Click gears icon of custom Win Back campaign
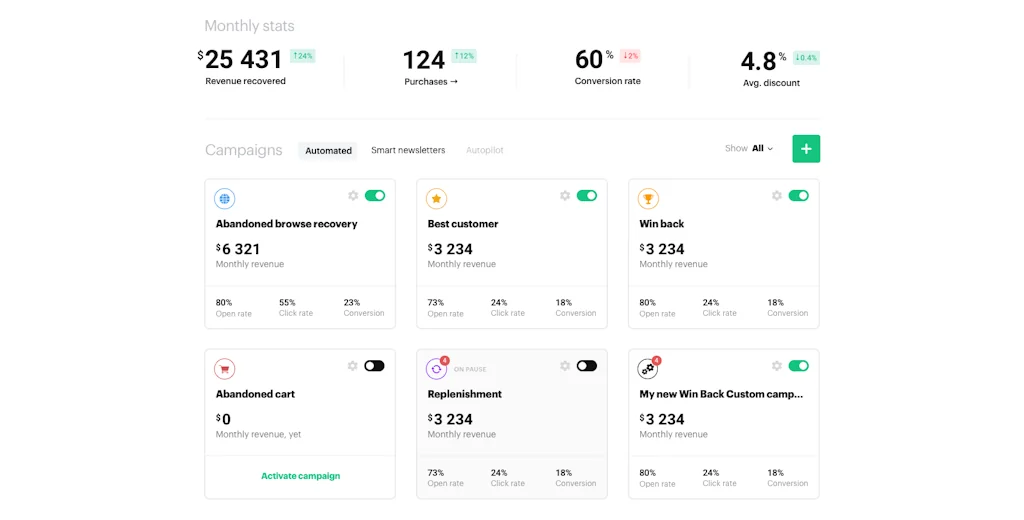 pyautogui.click(x=648, y=369)
